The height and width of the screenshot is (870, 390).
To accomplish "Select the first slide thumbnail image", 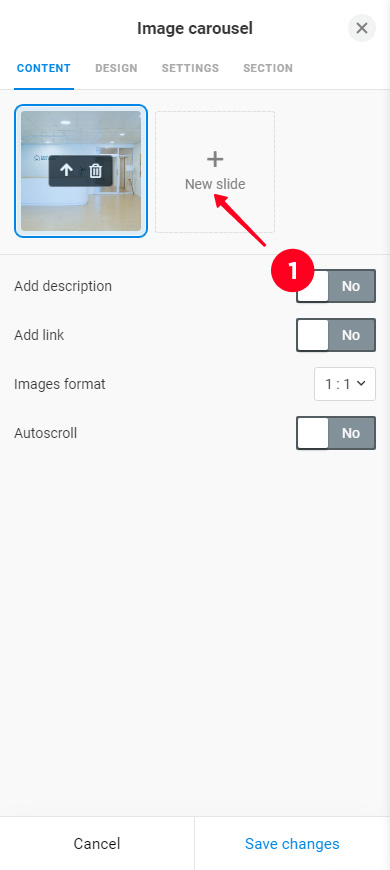I will click(81, 171).
